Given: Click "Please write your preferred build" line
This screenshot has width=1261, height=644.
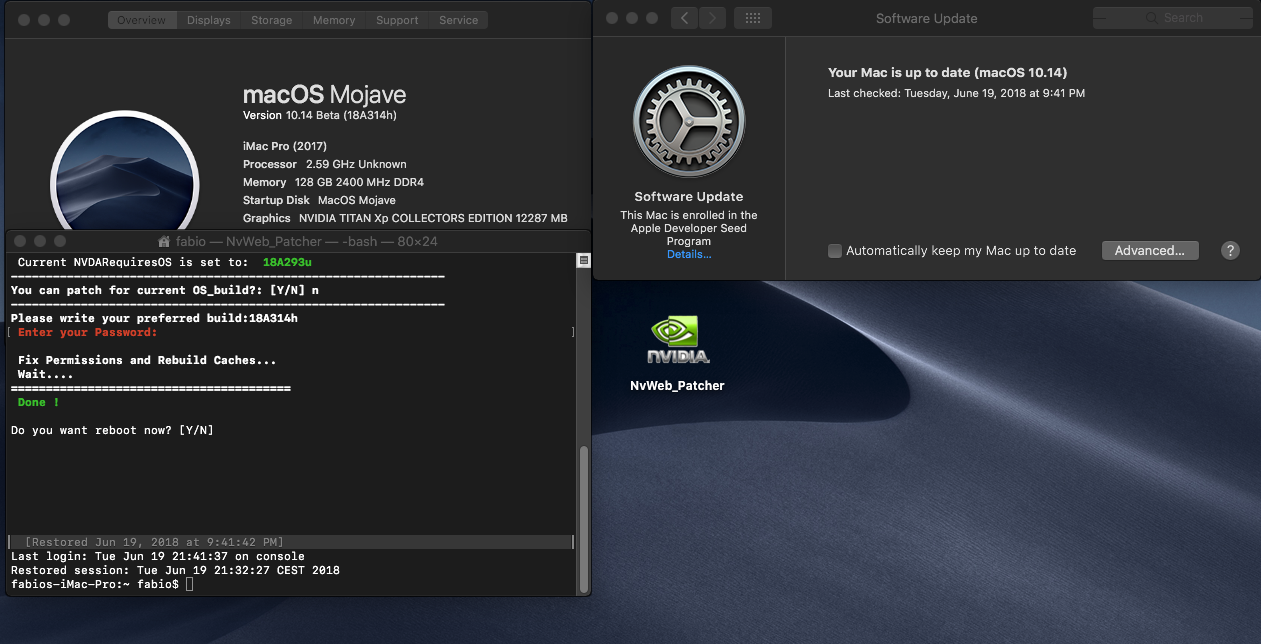Looking at the screenshot, I should tap(154, 318).
